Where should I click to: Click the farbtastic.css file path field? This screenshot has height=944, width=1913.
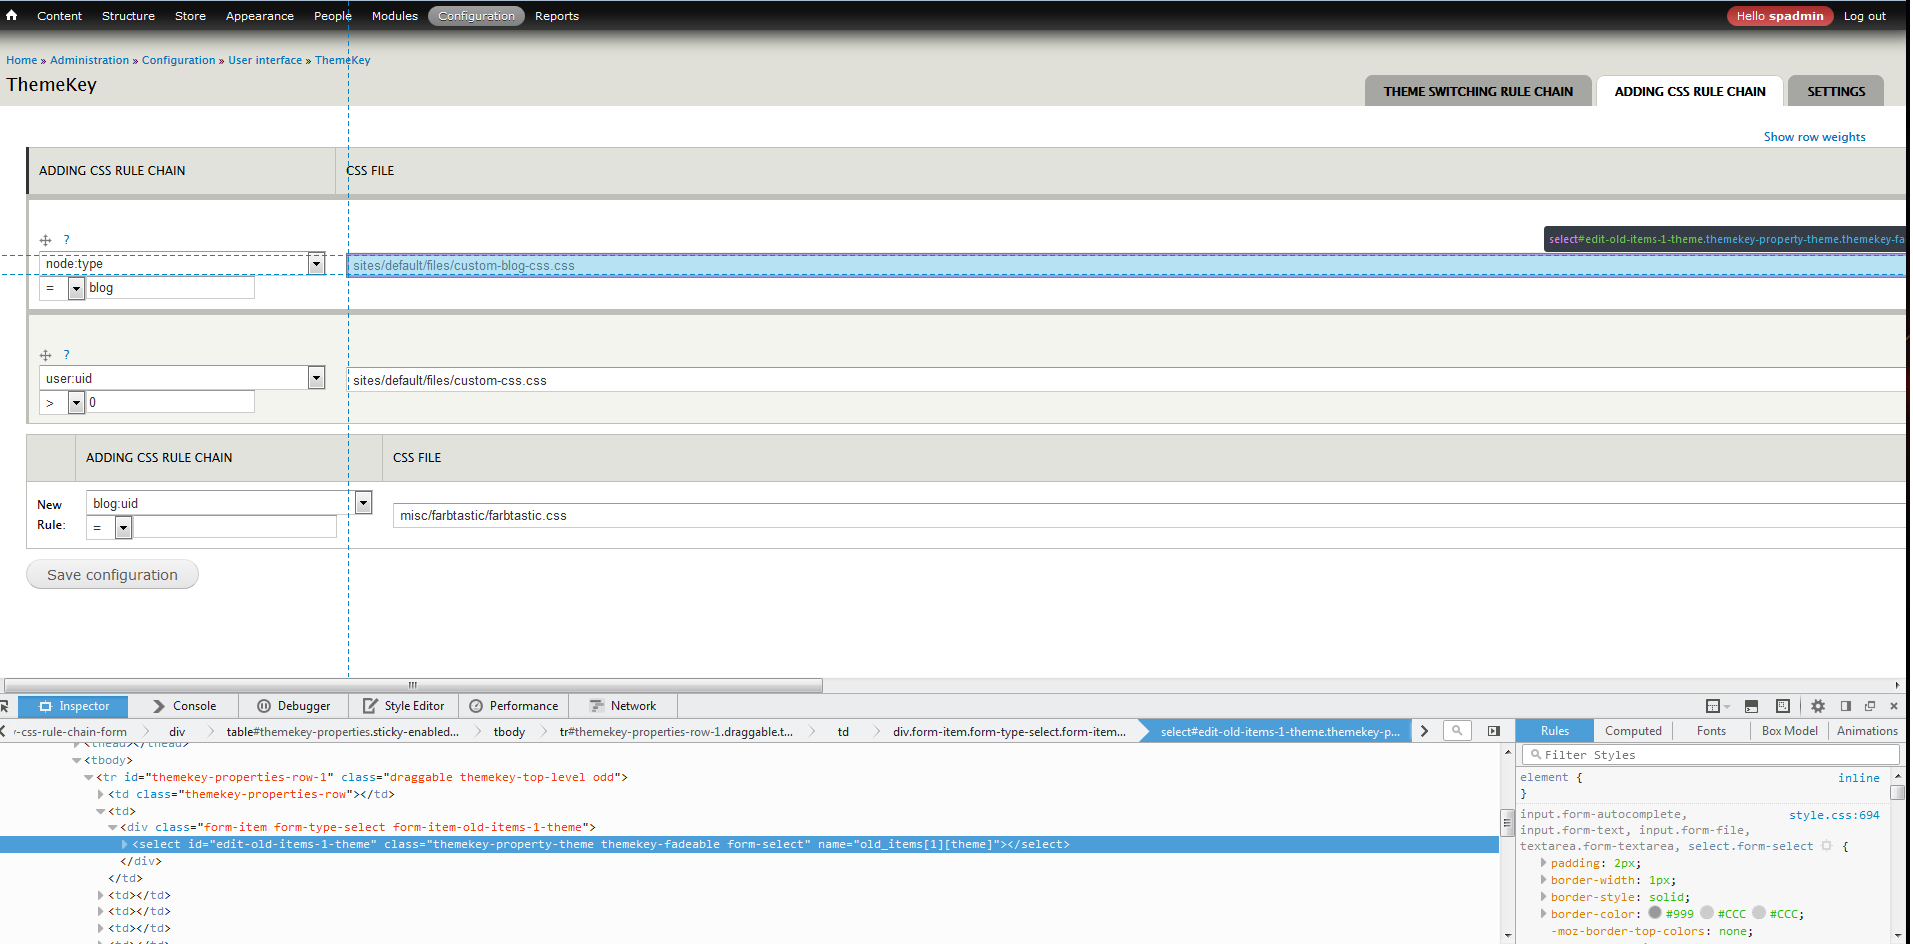click(x=1149, y=515)
